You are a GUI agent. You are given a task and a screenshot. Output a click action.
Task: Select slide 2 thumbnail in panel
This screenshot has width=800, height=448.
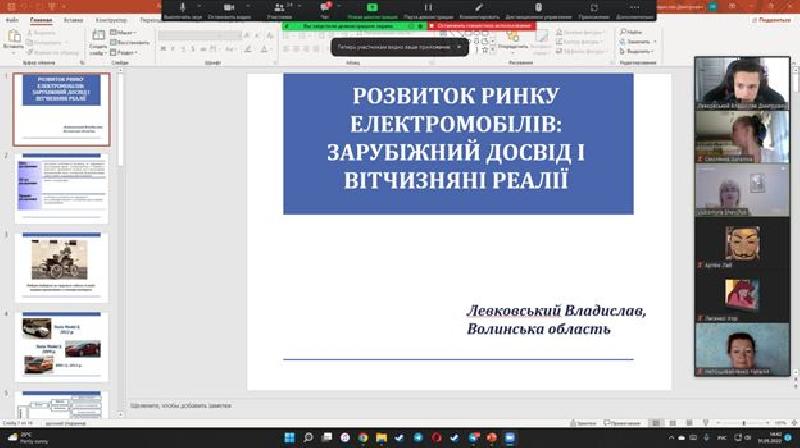point(62,187)
